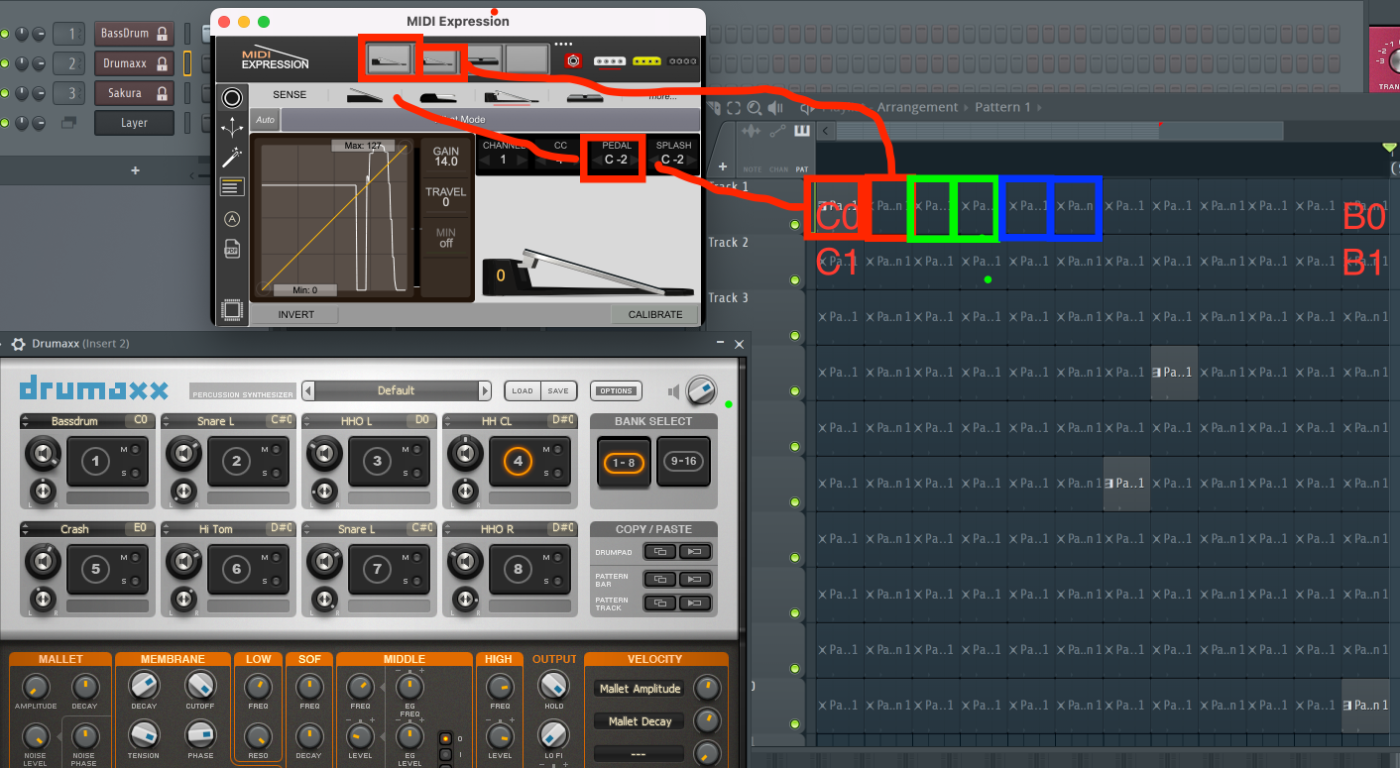Click the red jack connector icon
Image resolution: width=1400 pixels, height=768 pixels.
click(574, 61)
